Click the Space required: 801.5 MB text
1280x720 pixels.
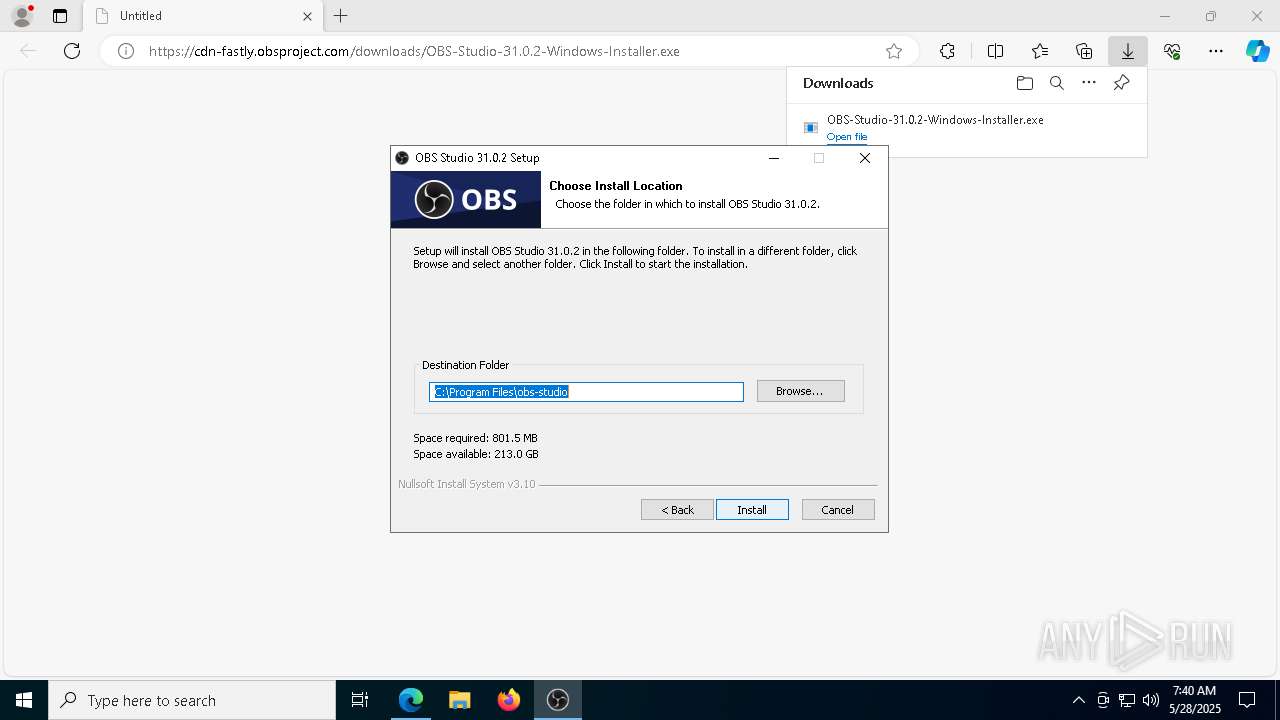click(475, 438)
